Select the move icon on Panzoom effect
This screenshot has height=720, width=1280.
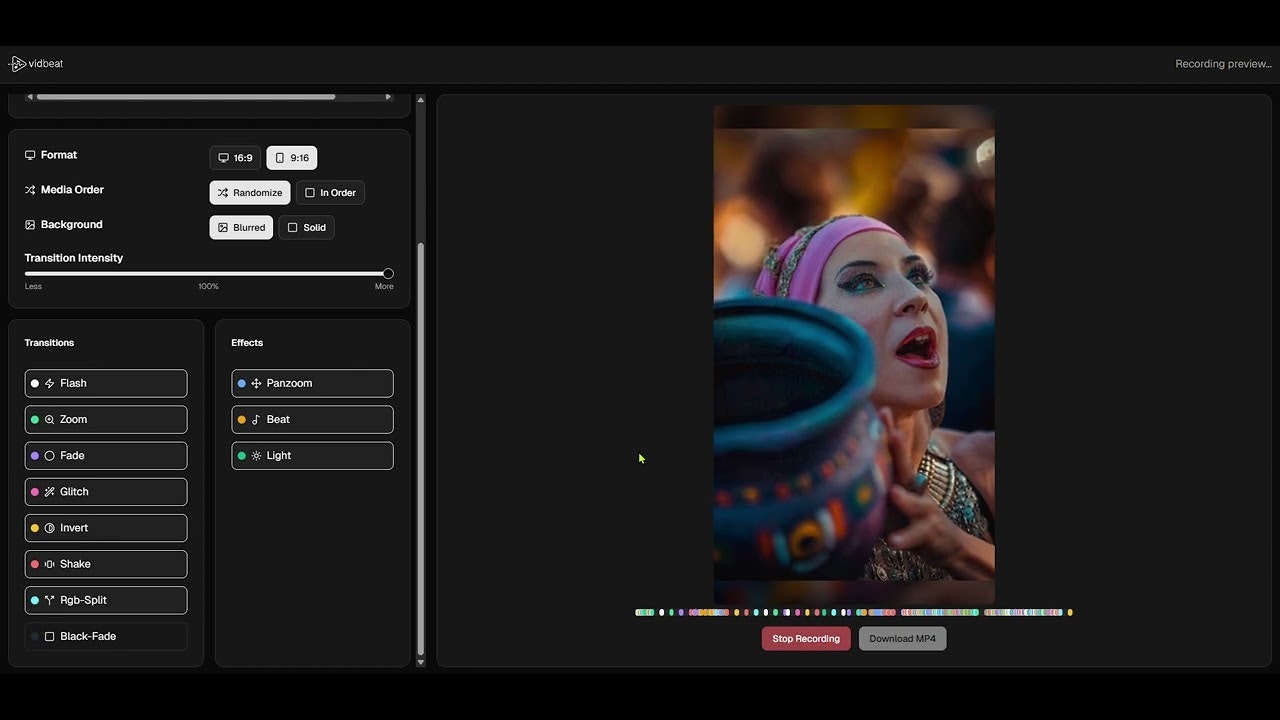coord(256,383)
